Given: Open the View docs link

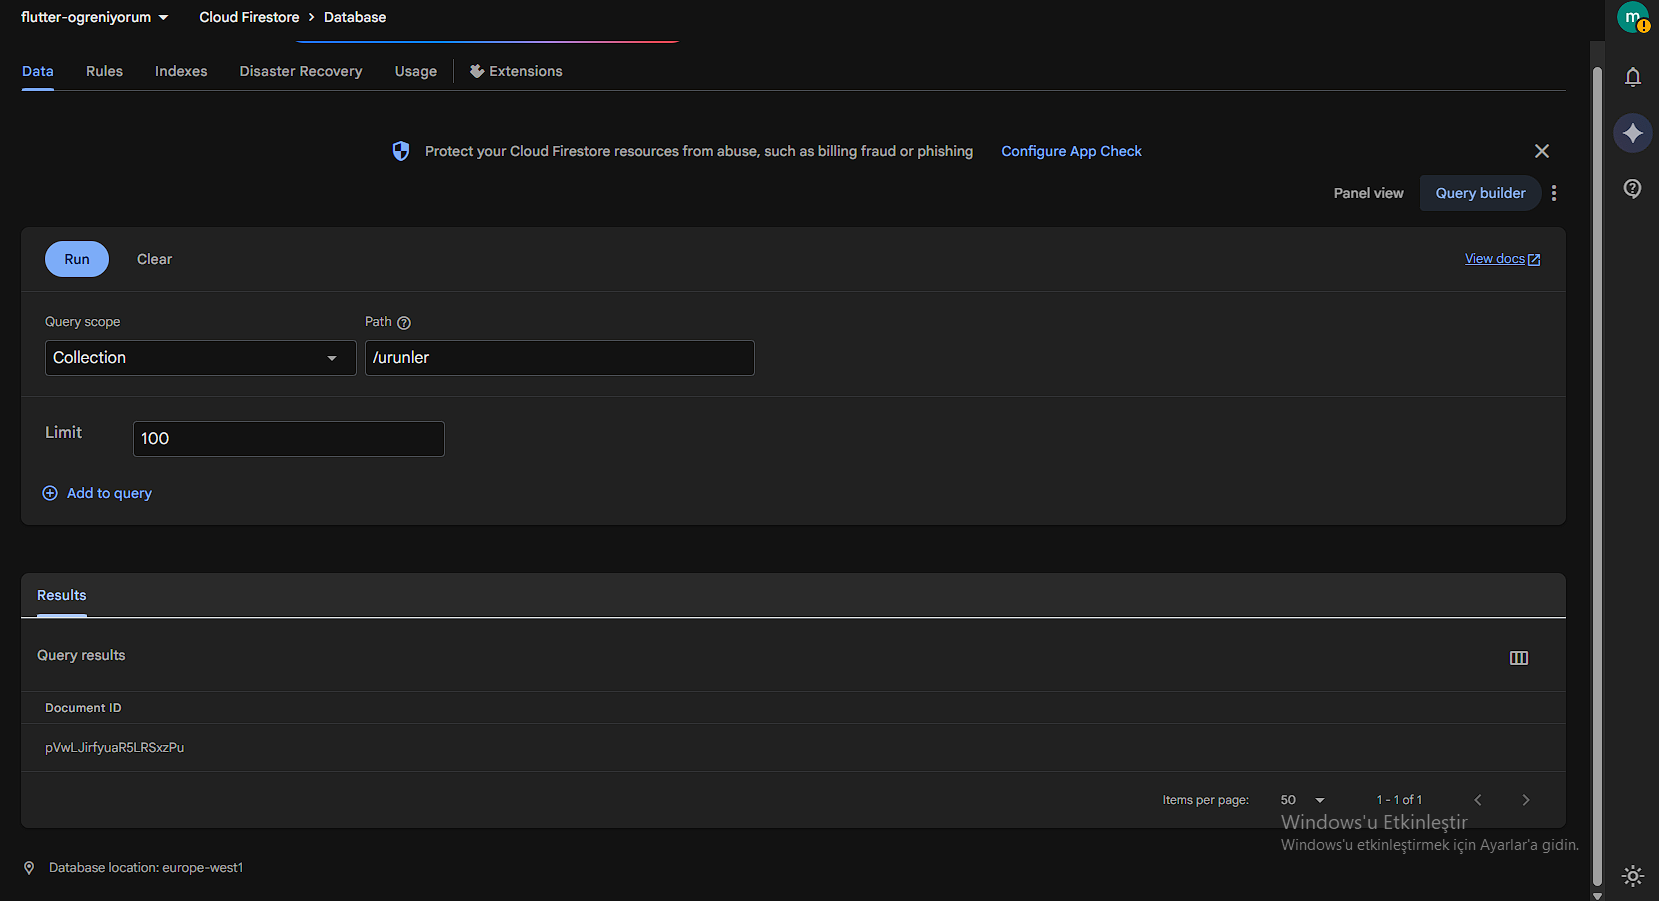Looking at the screenshot, I should 1495,259.
